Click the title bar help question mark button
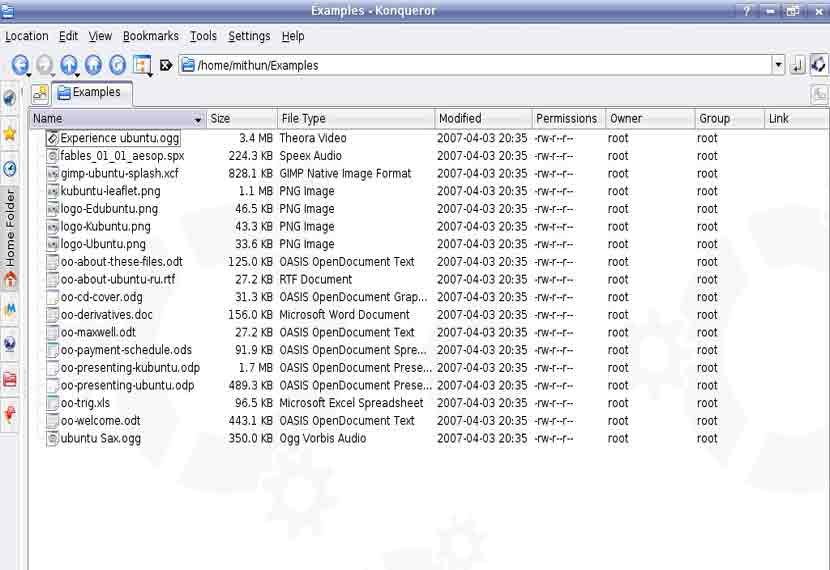The width and height of the screenshot is (830, 570). click(x=747, y=11)
